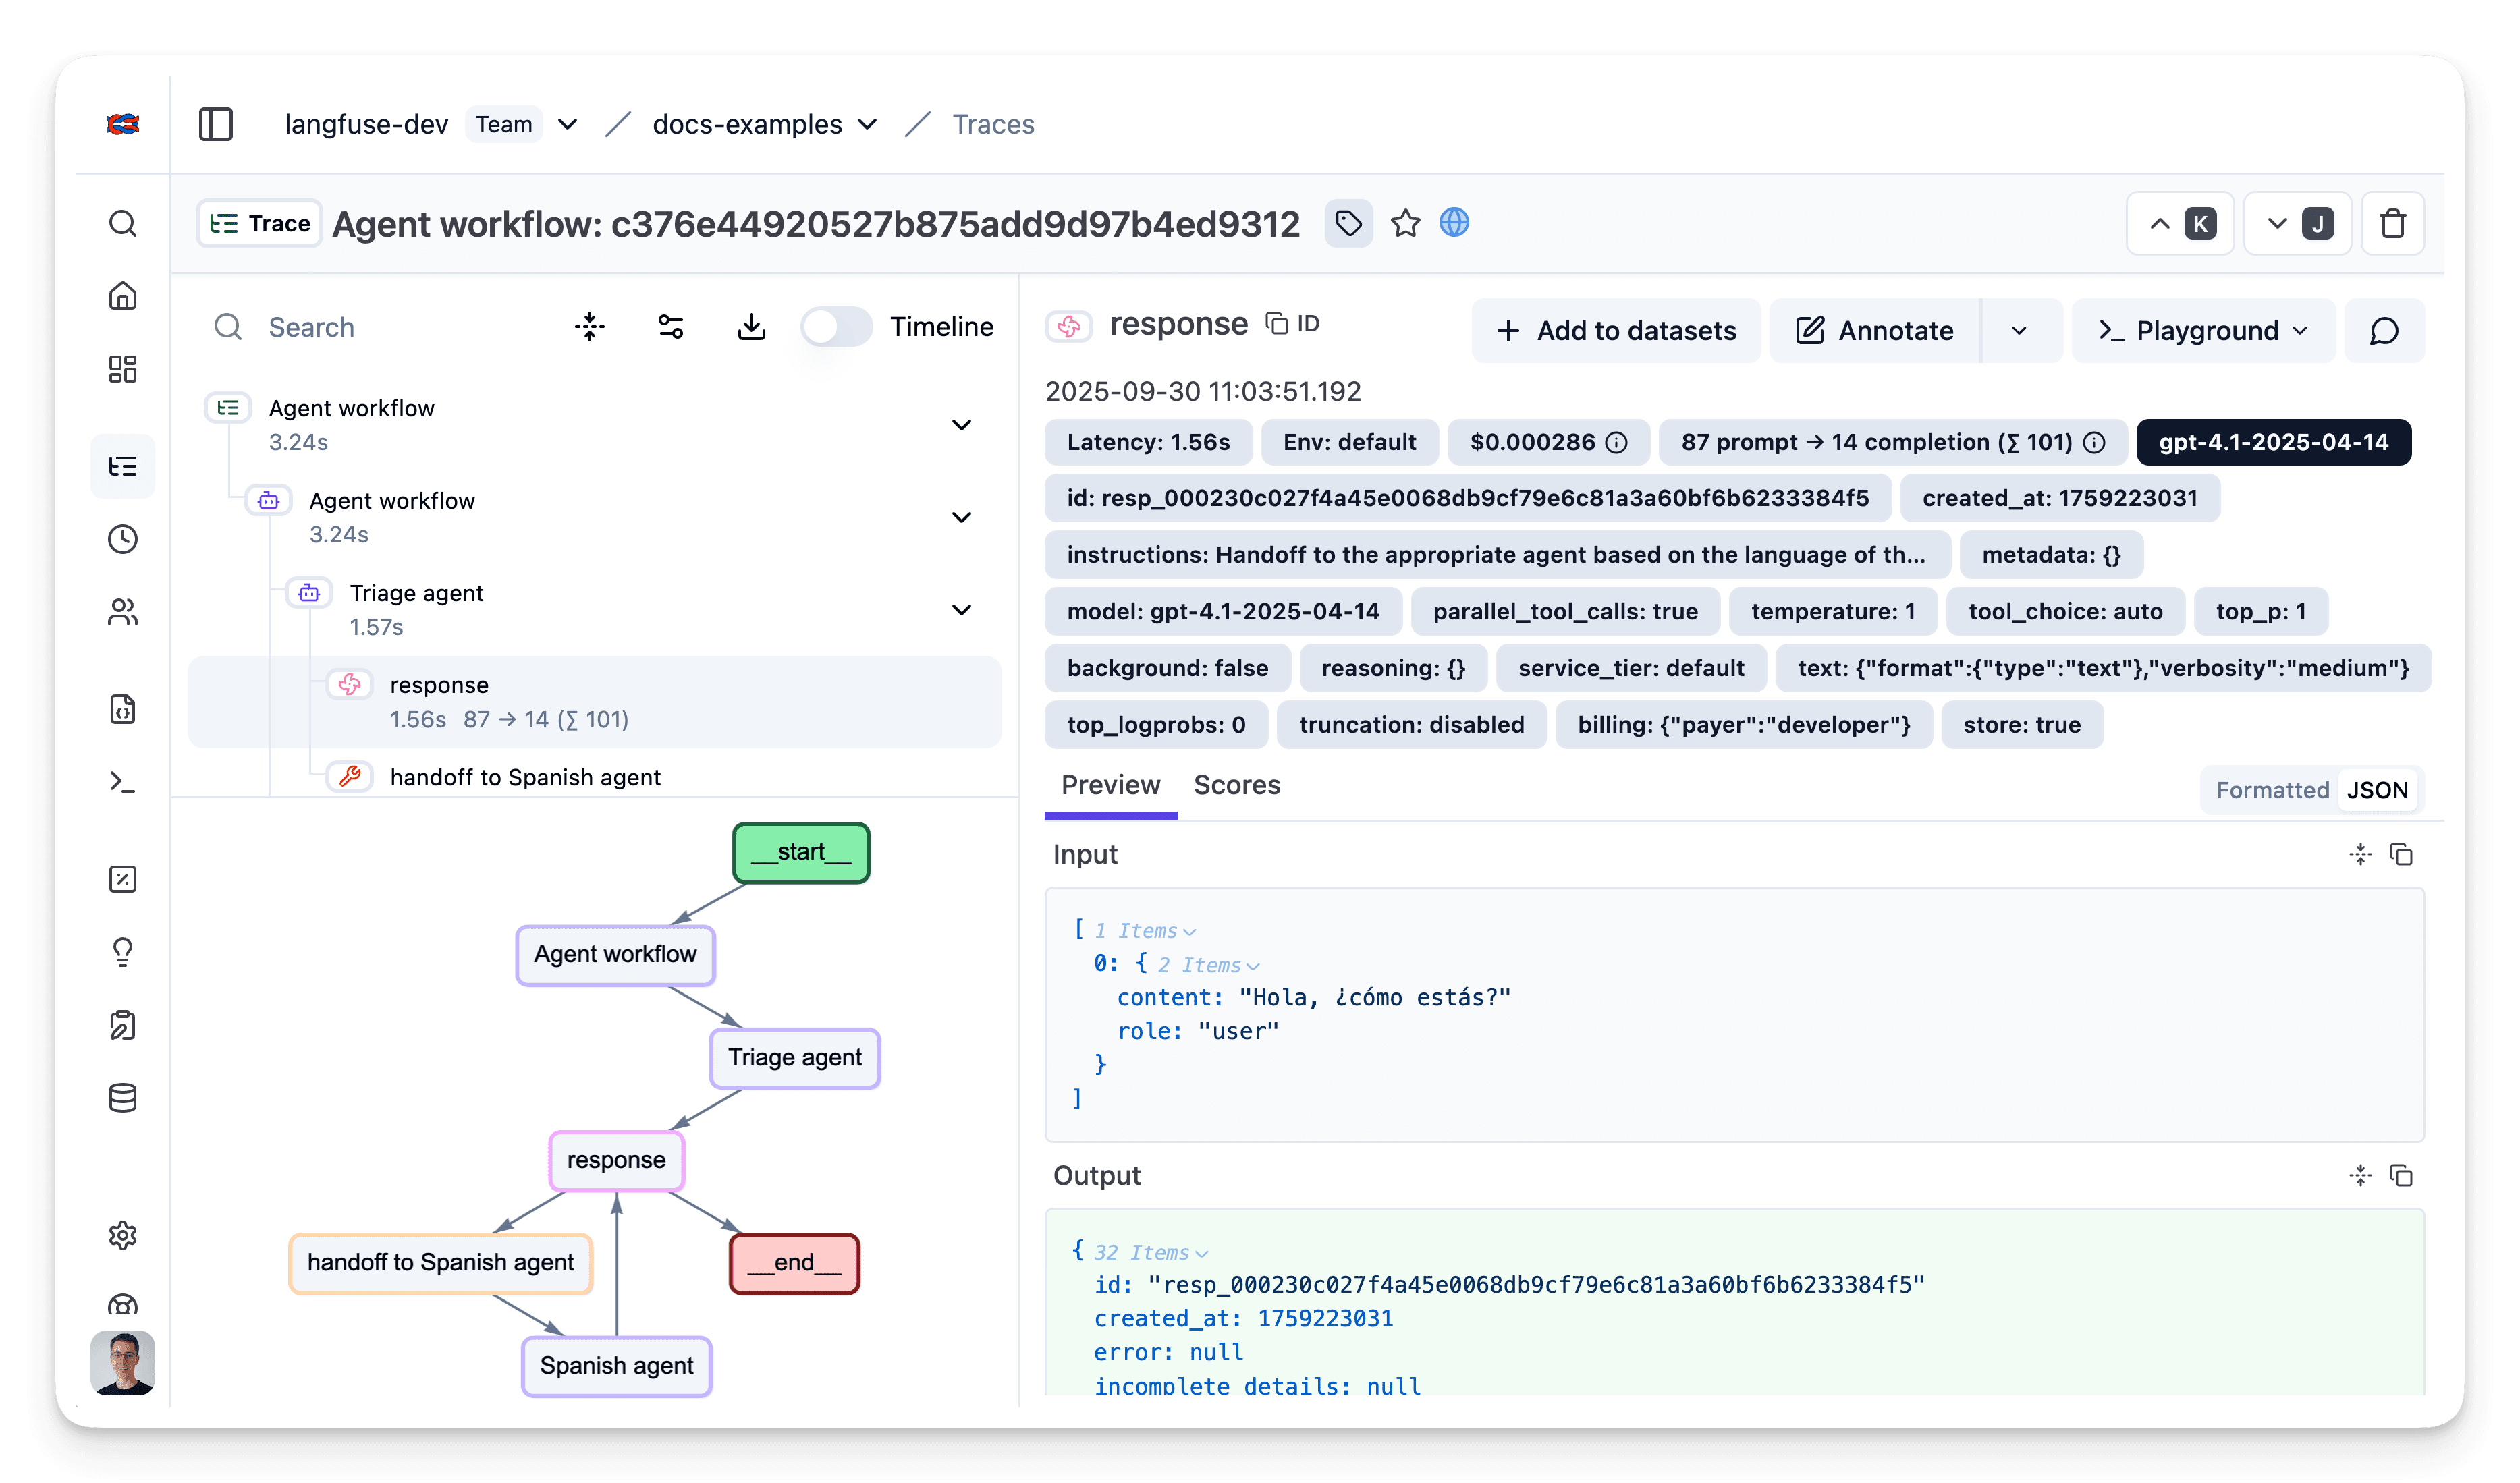Open Tracing list icon in the sidebar
This screenshot has width=2520, height=1483.
pyautogui.click(x=123, y=466)
